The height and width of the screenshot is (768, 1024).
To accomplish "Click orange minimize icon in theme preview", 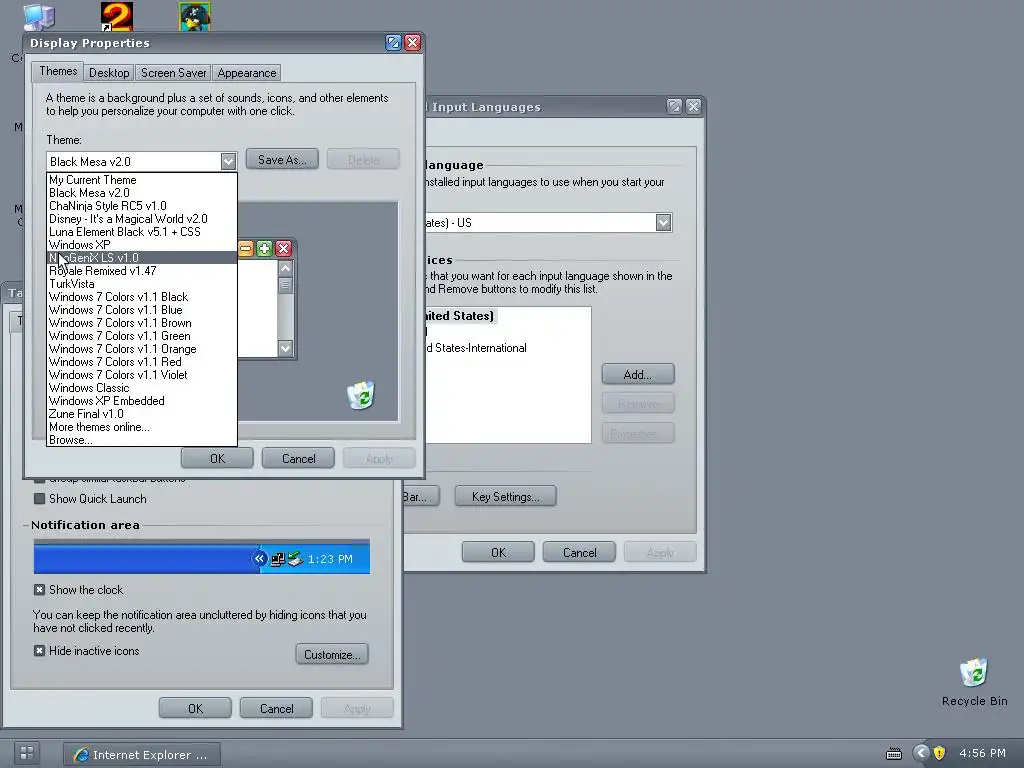I will pos(246,249).
